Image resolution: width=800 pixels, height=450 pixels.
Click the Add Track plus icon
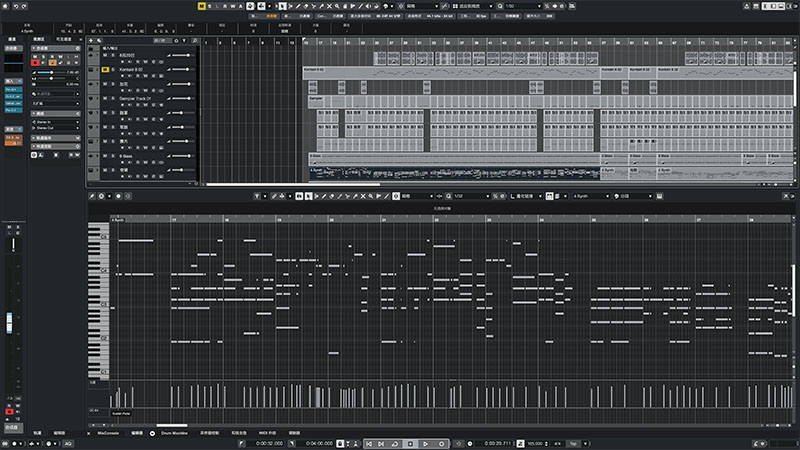point(91,40)
